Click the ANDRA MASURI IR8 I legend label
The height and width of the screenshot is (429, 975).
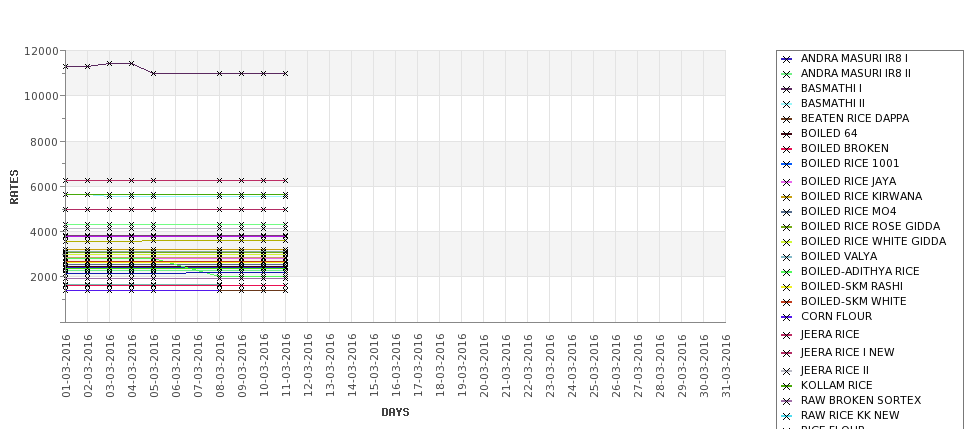pos(854,58)
